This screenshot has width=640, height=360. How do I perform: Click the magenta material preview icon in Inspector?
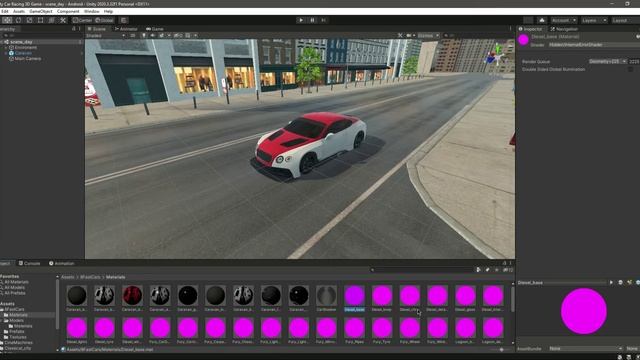tap(523, 40)
